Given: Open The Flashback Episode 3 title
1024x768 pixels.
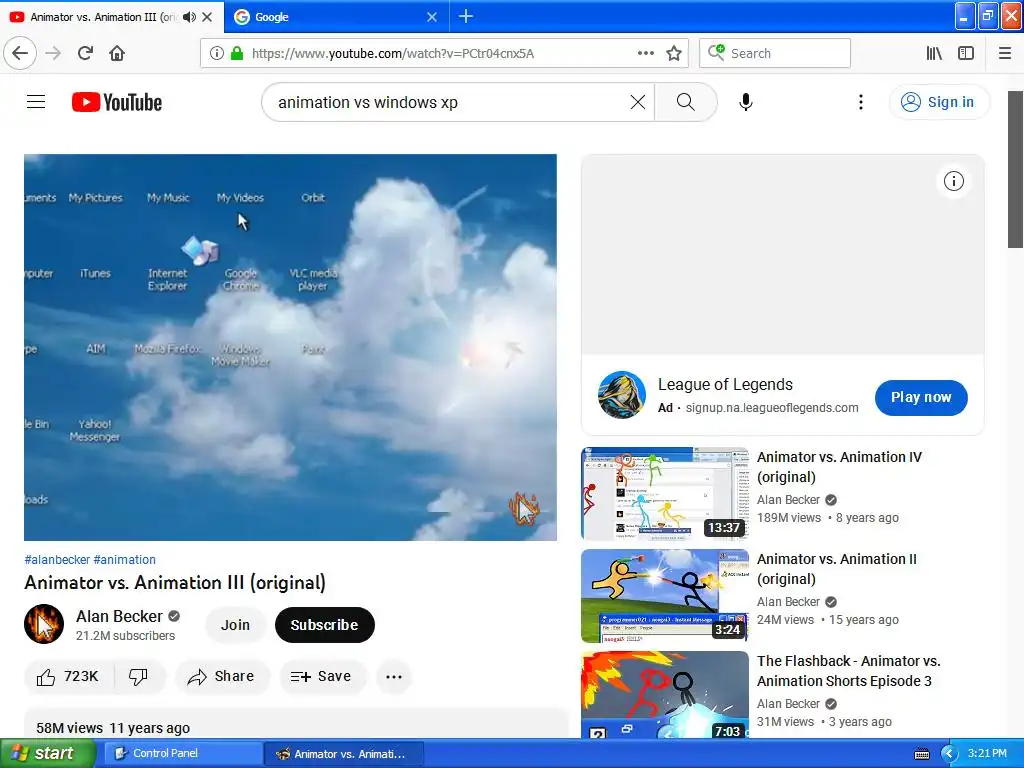Looking at the screenshot, I should (x=848, y=671).
